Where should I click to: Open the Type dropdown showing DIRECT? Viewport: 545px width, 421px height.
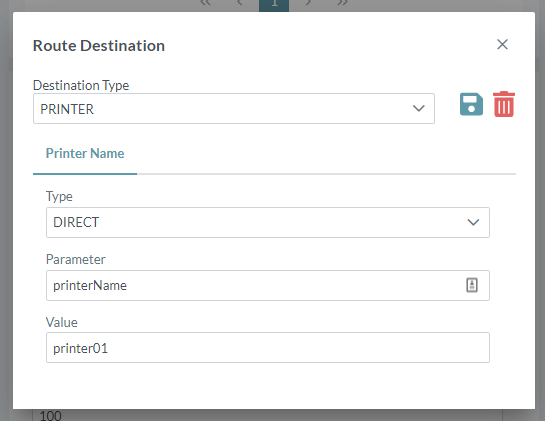coord(268,222)
